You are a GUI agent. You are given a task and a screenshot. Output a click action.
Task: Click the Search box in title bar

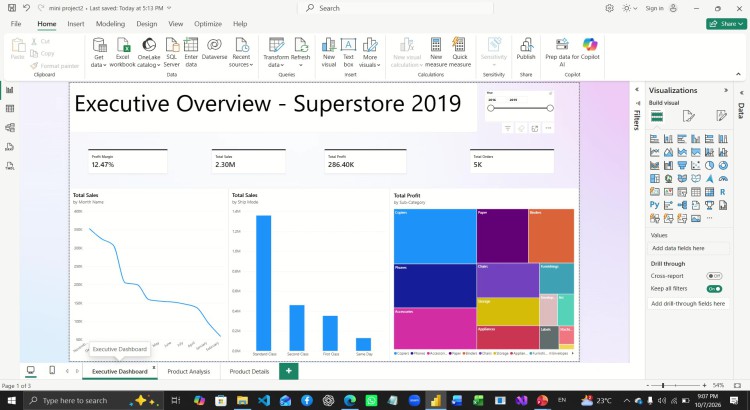[x=395, y=8]
